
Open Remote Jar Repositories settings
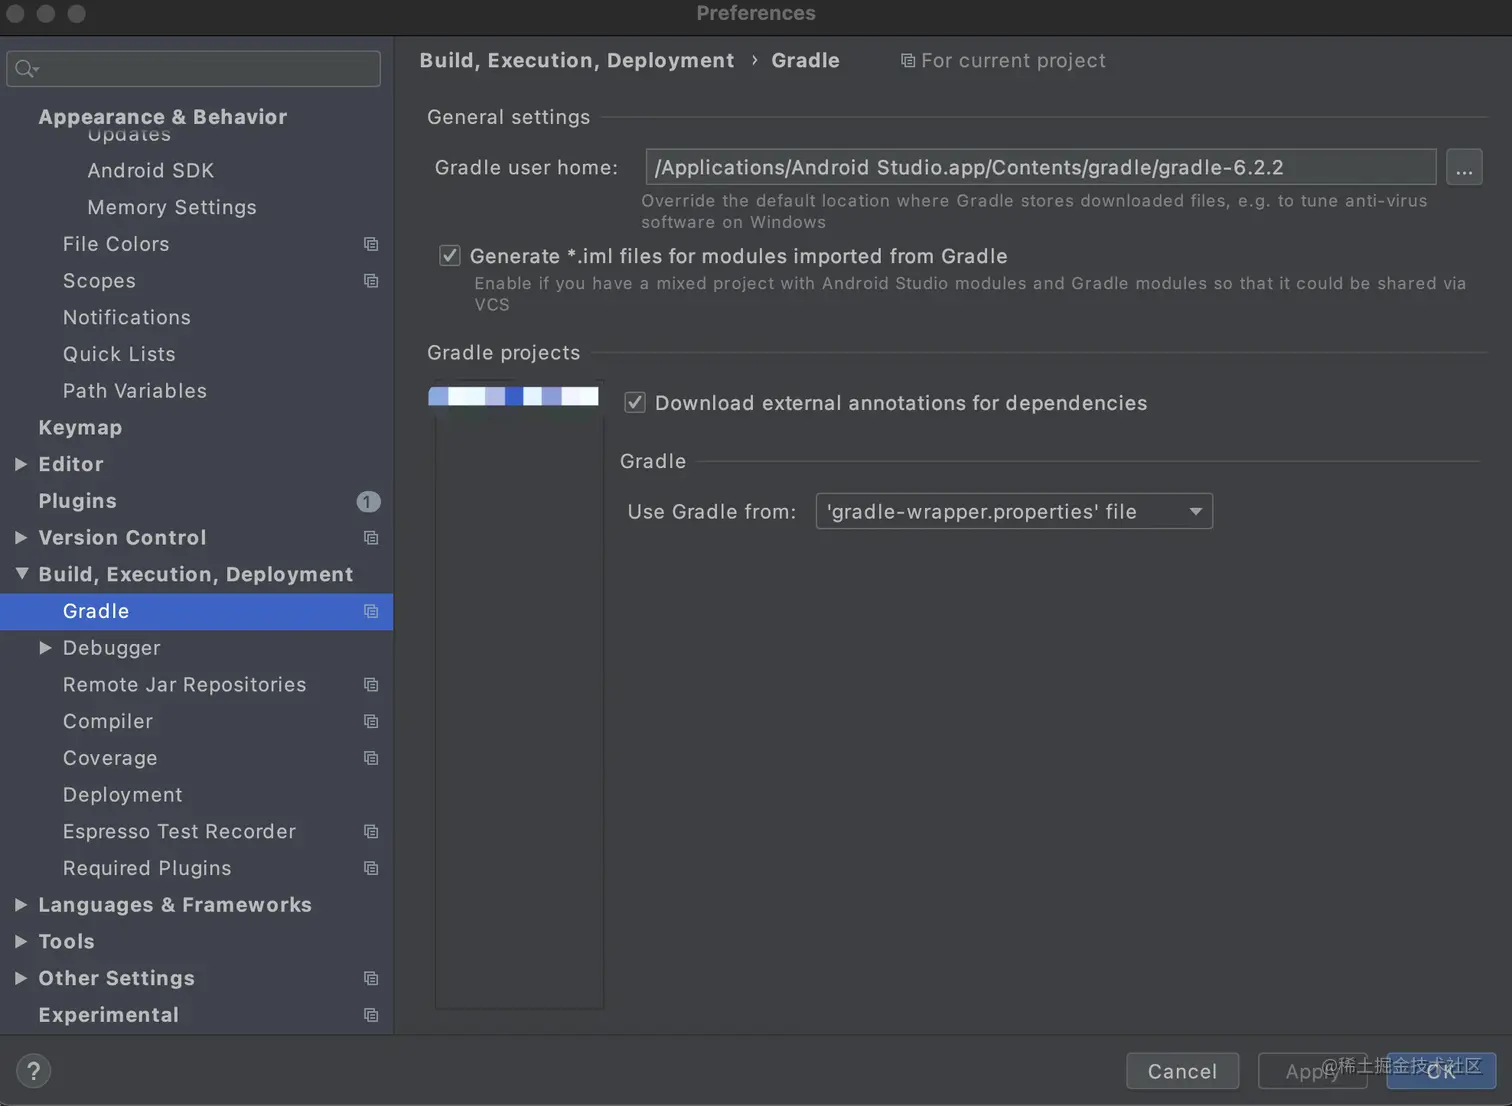point(185,685)
